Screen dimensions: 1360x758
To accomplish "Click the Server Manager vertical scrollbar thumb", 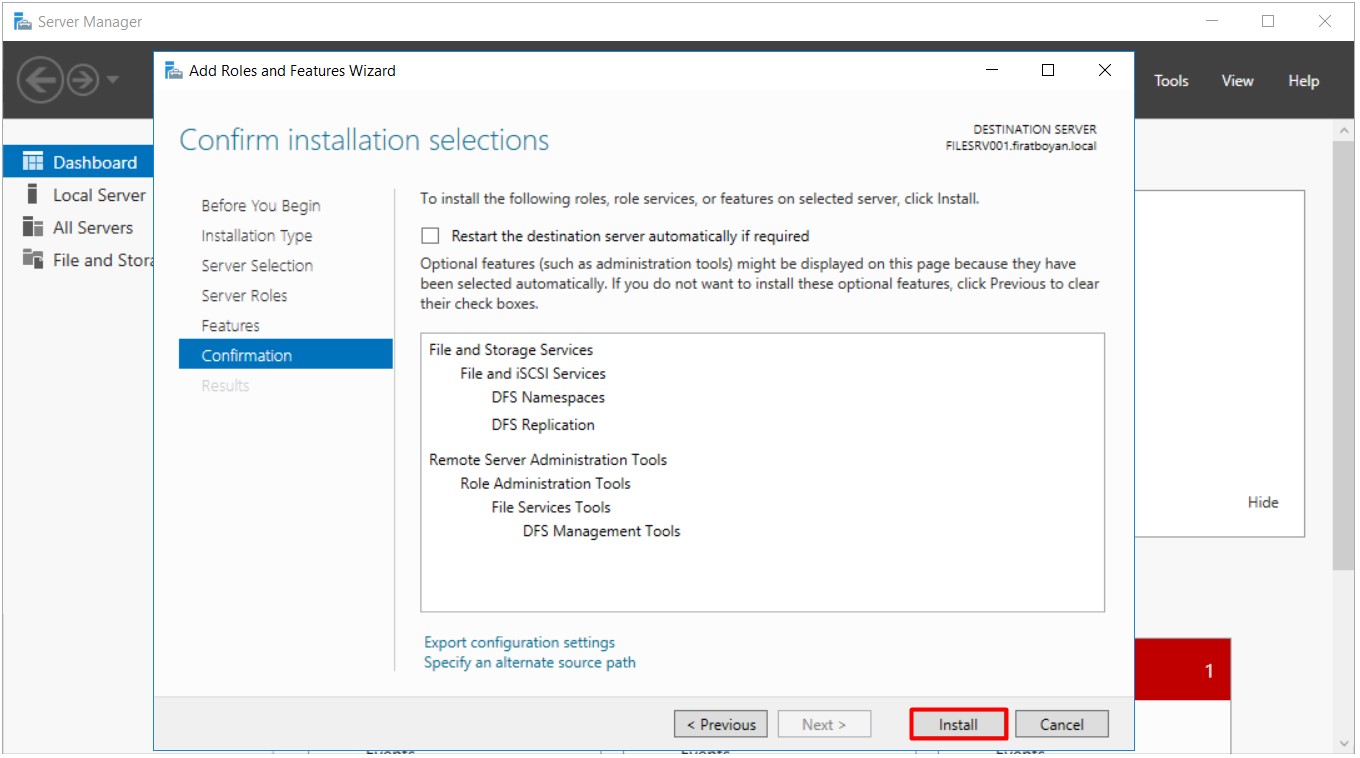I will tap(1344, 355).
